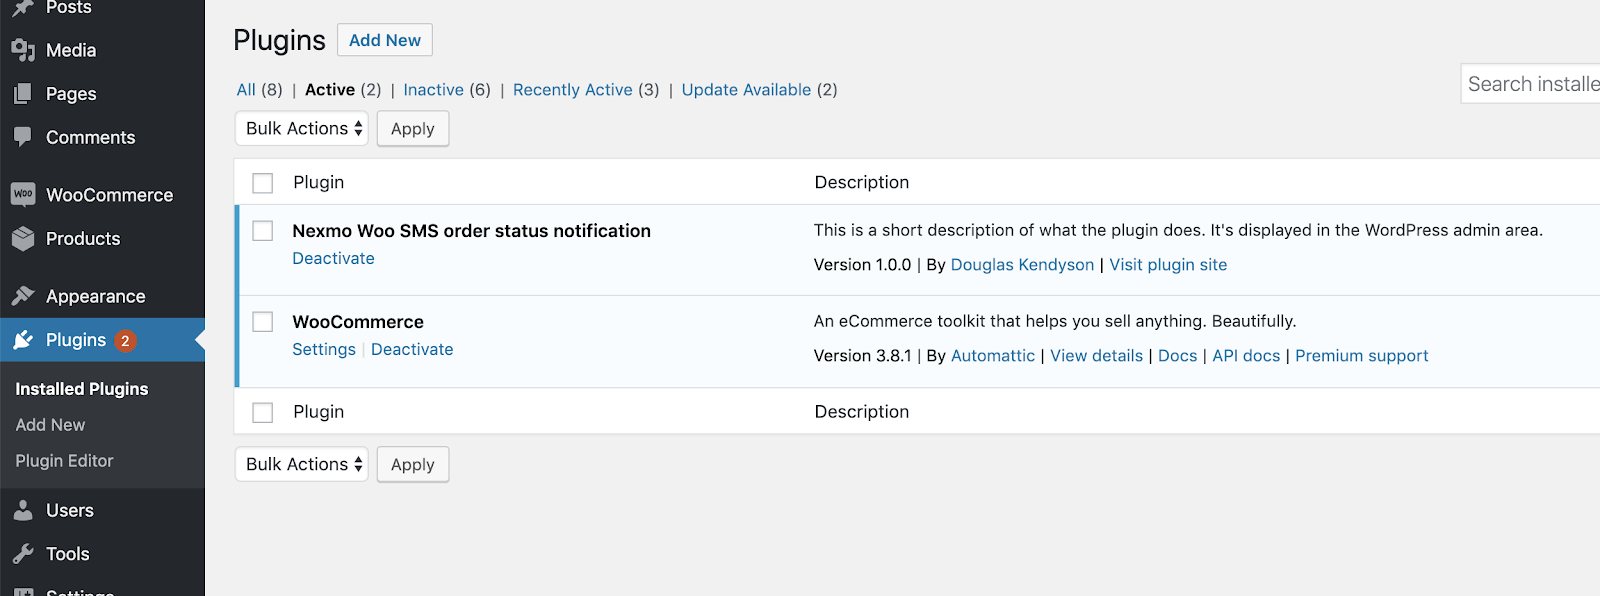The width and height of the screenshot is (1600, 596).
Task: Show Active plugins filter
Action: pyautogui.click(x=330, y=90)
